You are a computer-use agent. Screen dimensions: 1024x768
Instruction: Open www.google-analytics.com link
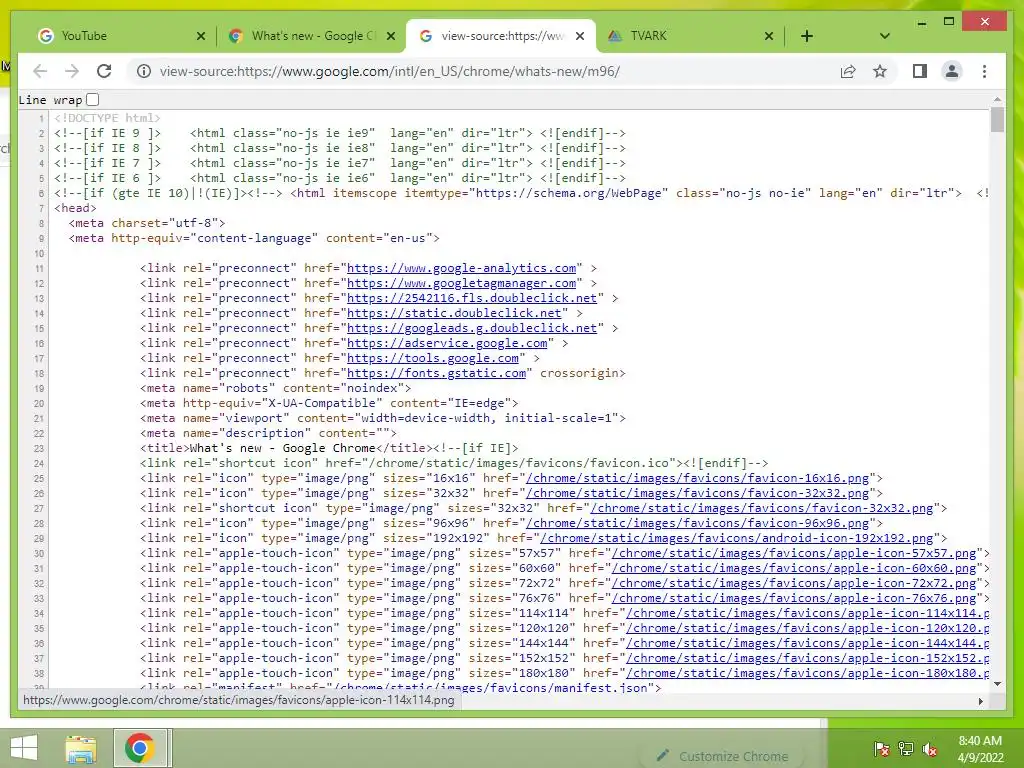461,268
